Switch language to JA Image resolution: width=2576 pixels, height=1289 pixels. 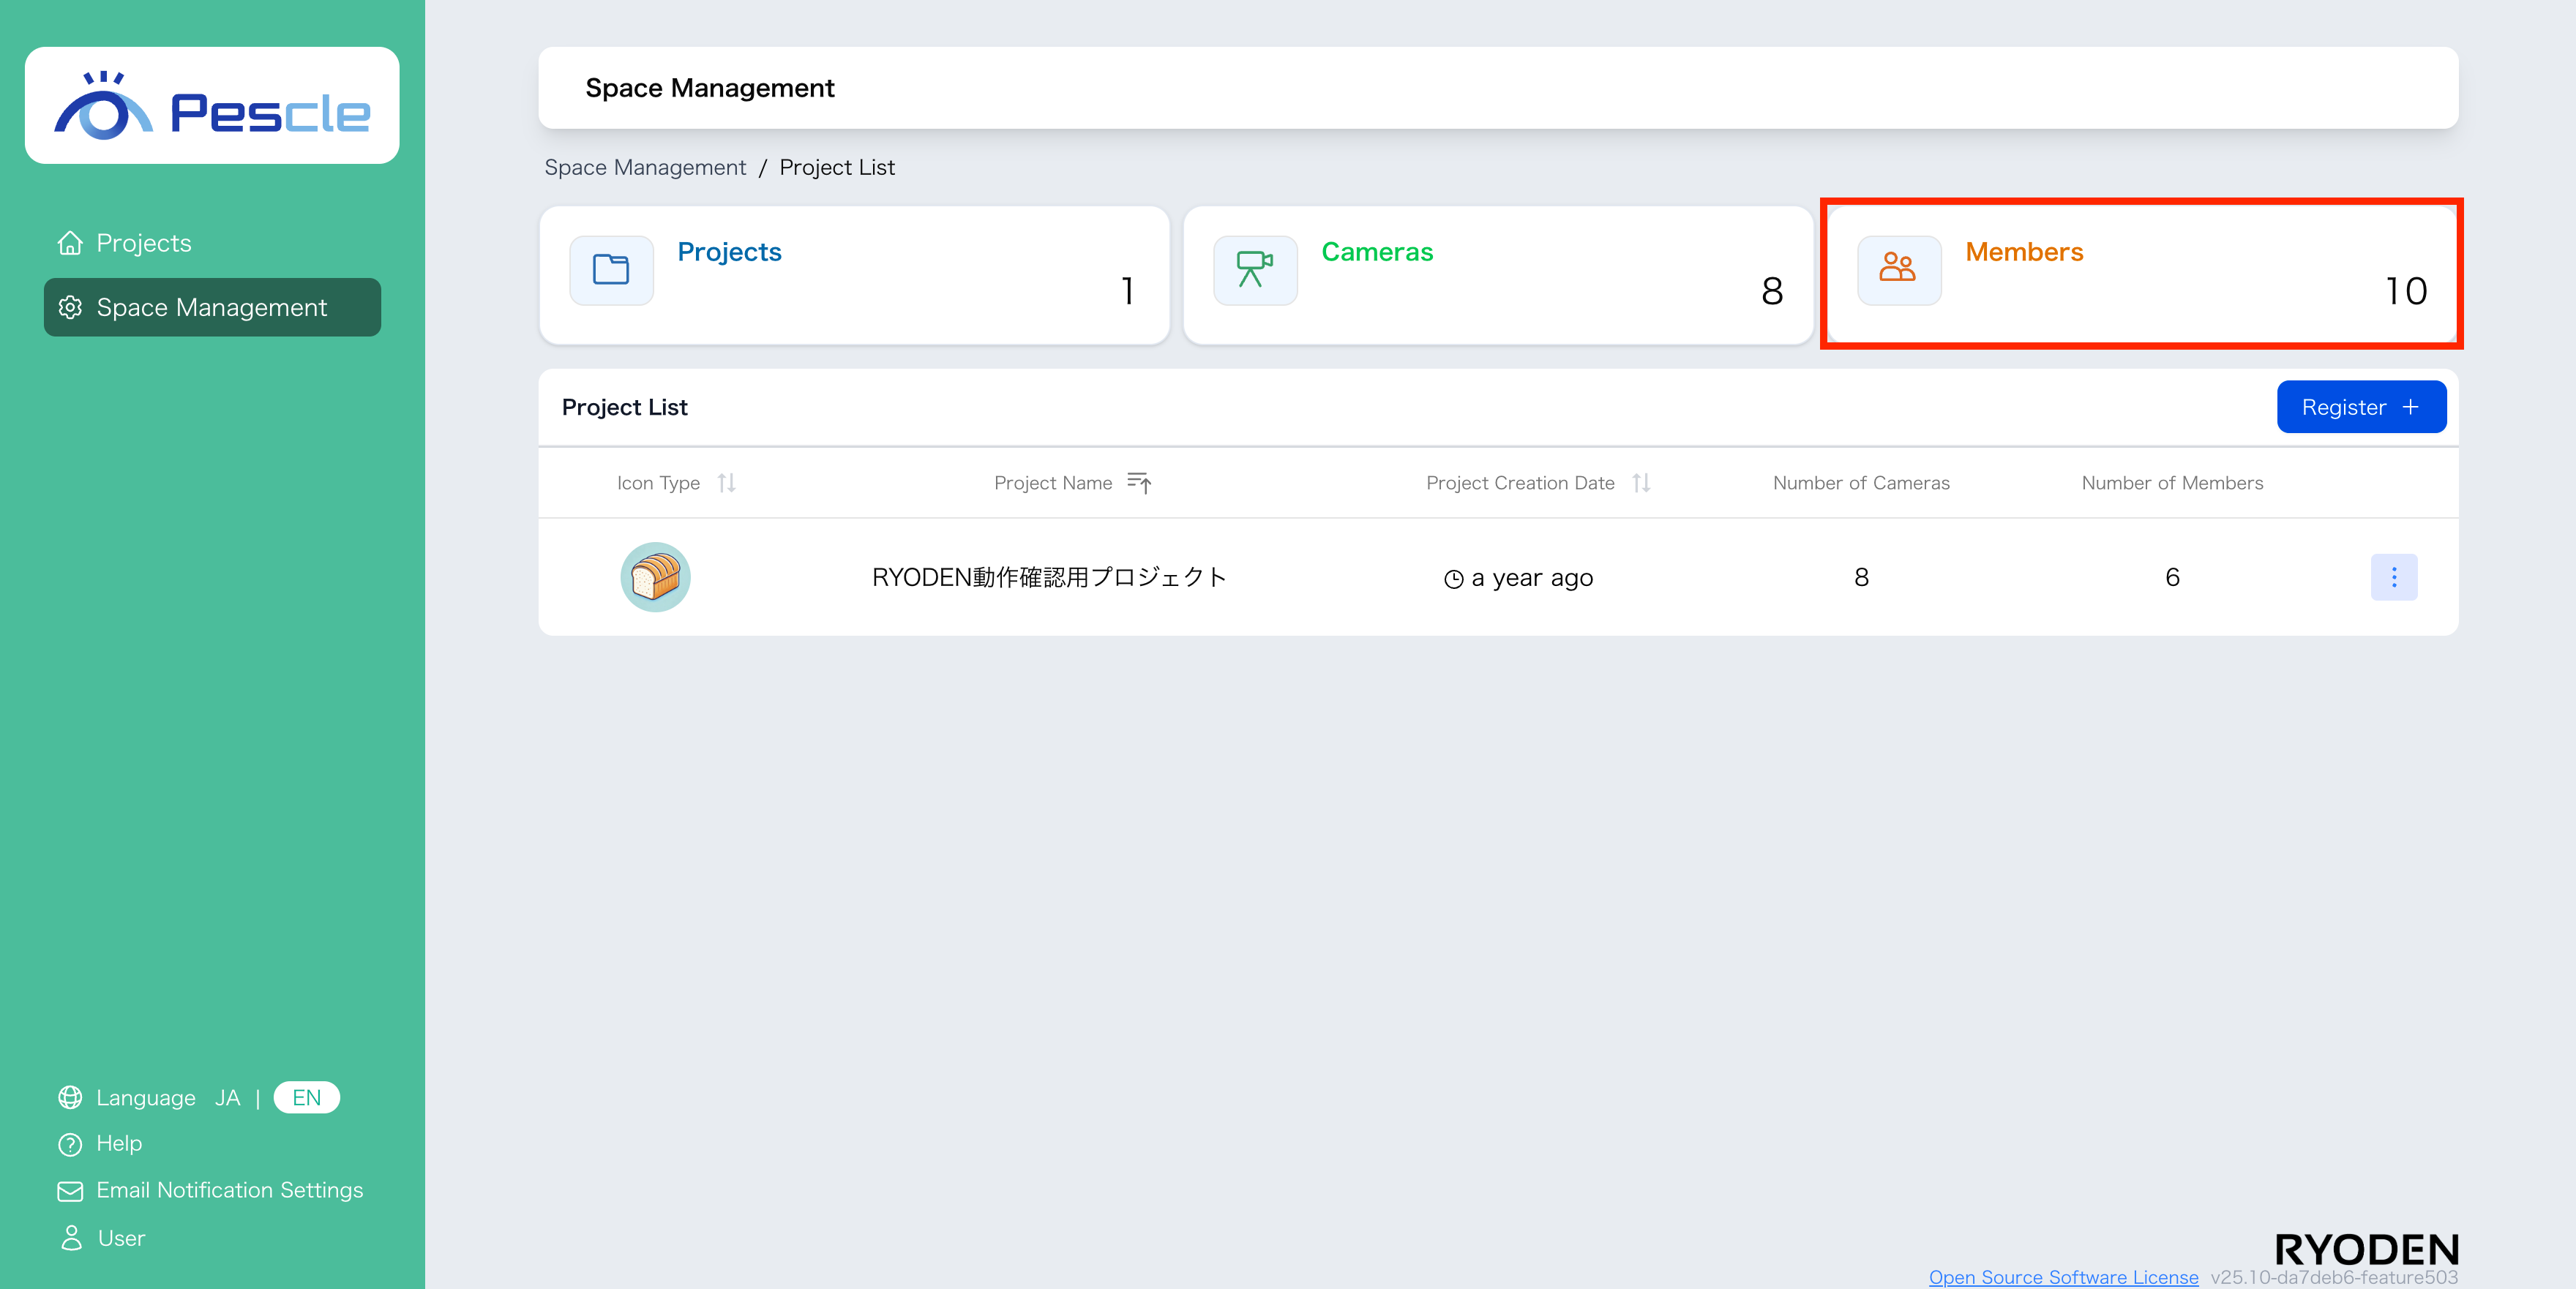227,1098
